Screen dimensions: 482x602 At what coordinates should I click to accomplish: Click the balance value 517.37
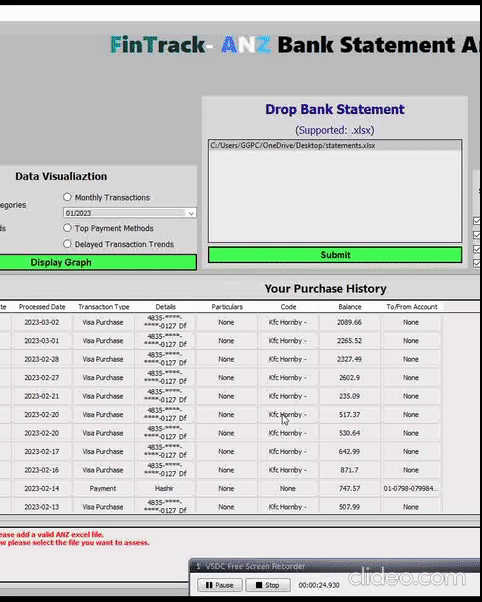click(x=349, y=415)
